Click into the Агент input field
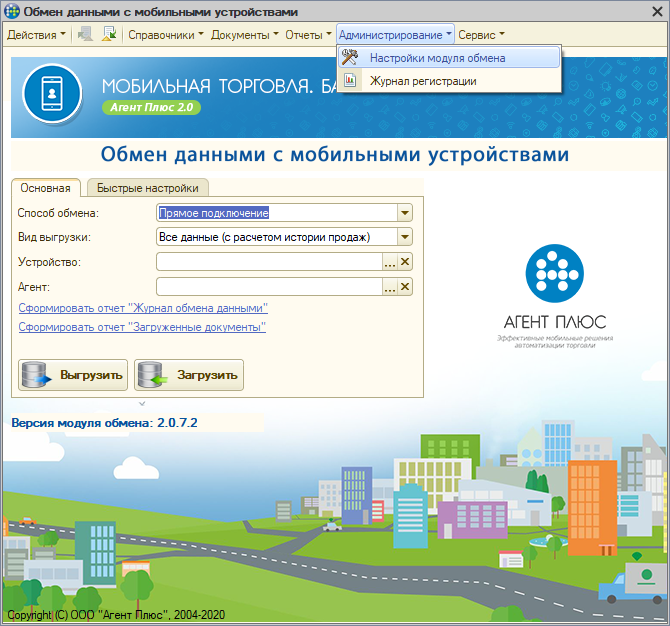This screenshot has width=670, height=626. point(269,287)
